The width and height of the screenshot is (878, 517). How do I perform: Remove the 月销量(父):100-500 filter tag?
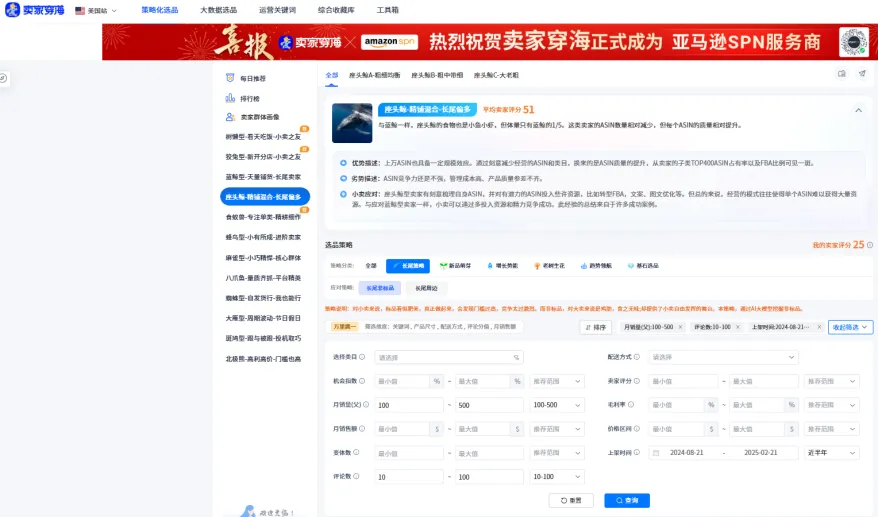[x=680, y=327]
